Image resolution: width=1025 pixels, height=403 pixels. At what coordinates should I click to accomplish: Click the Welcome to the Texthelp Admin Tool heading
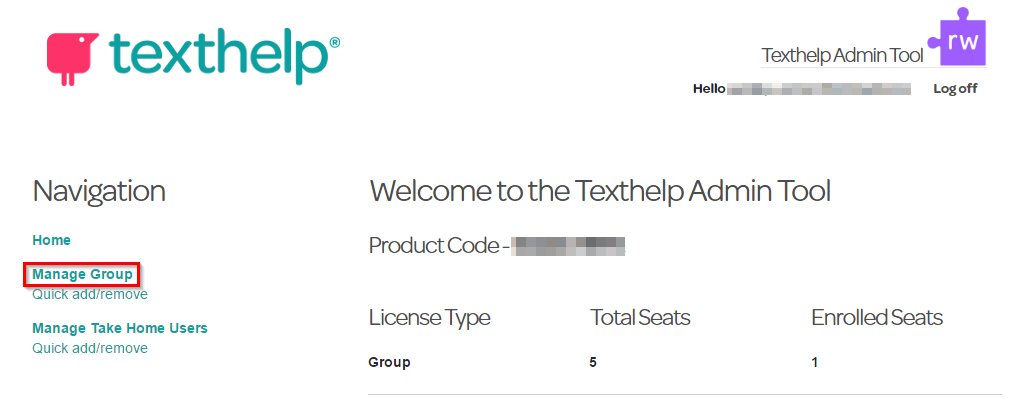[600, 192]
